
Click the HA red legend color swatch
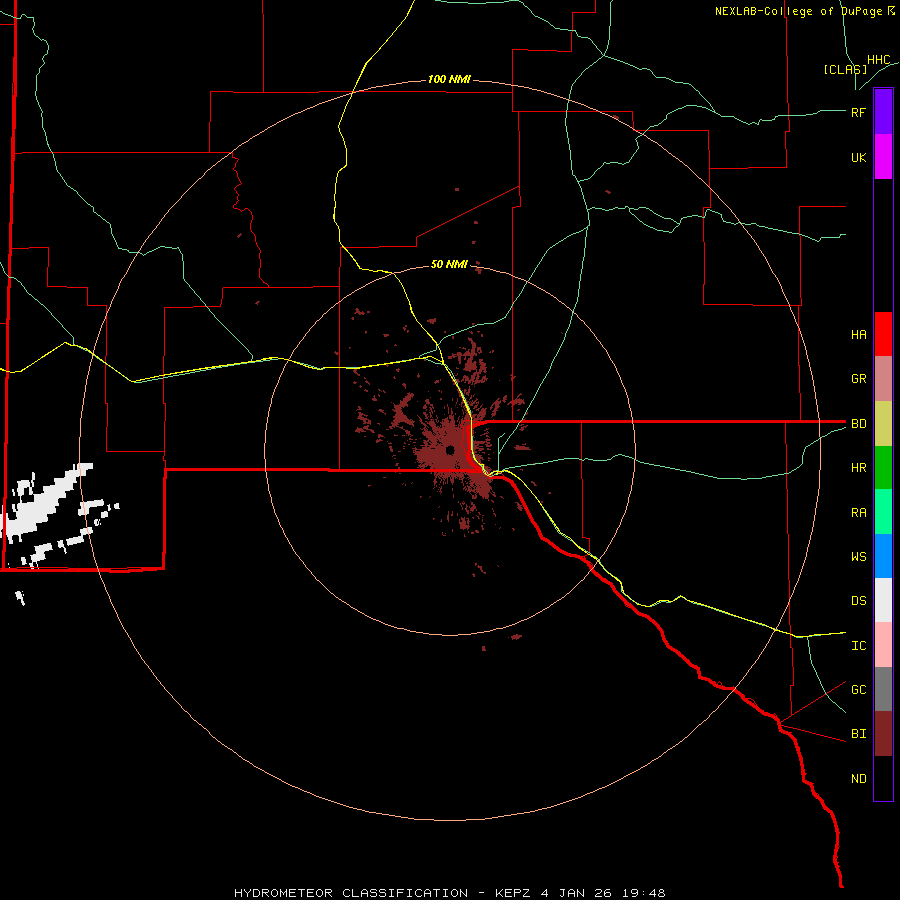883,334
